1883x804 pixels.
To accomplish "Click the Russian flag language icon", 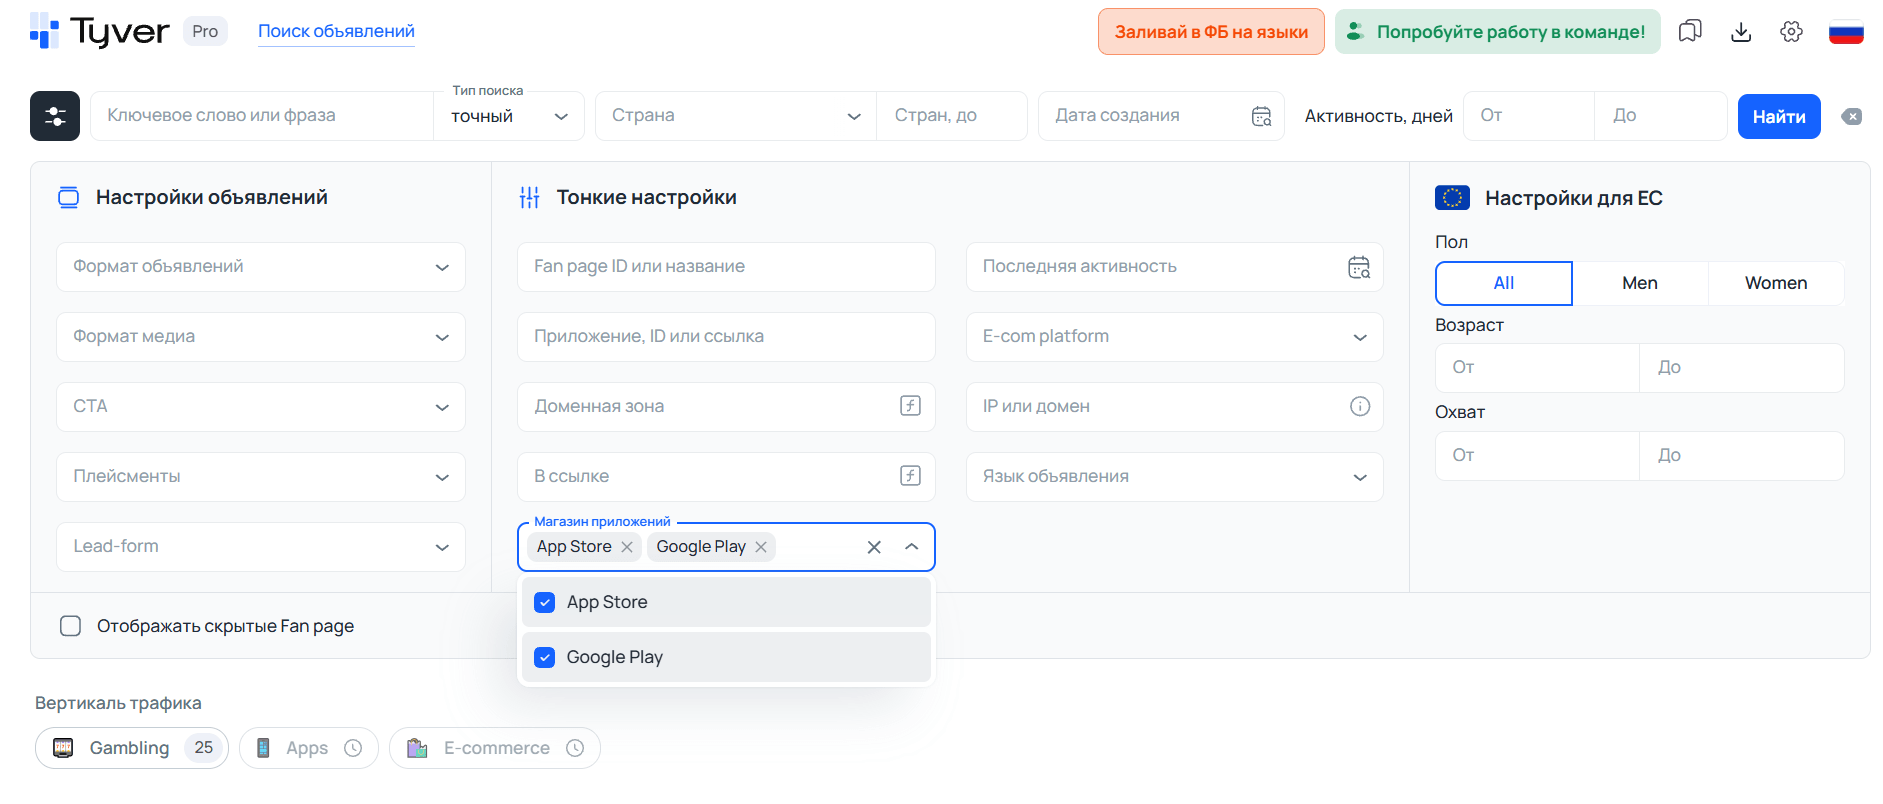I will coord(1846,32).
